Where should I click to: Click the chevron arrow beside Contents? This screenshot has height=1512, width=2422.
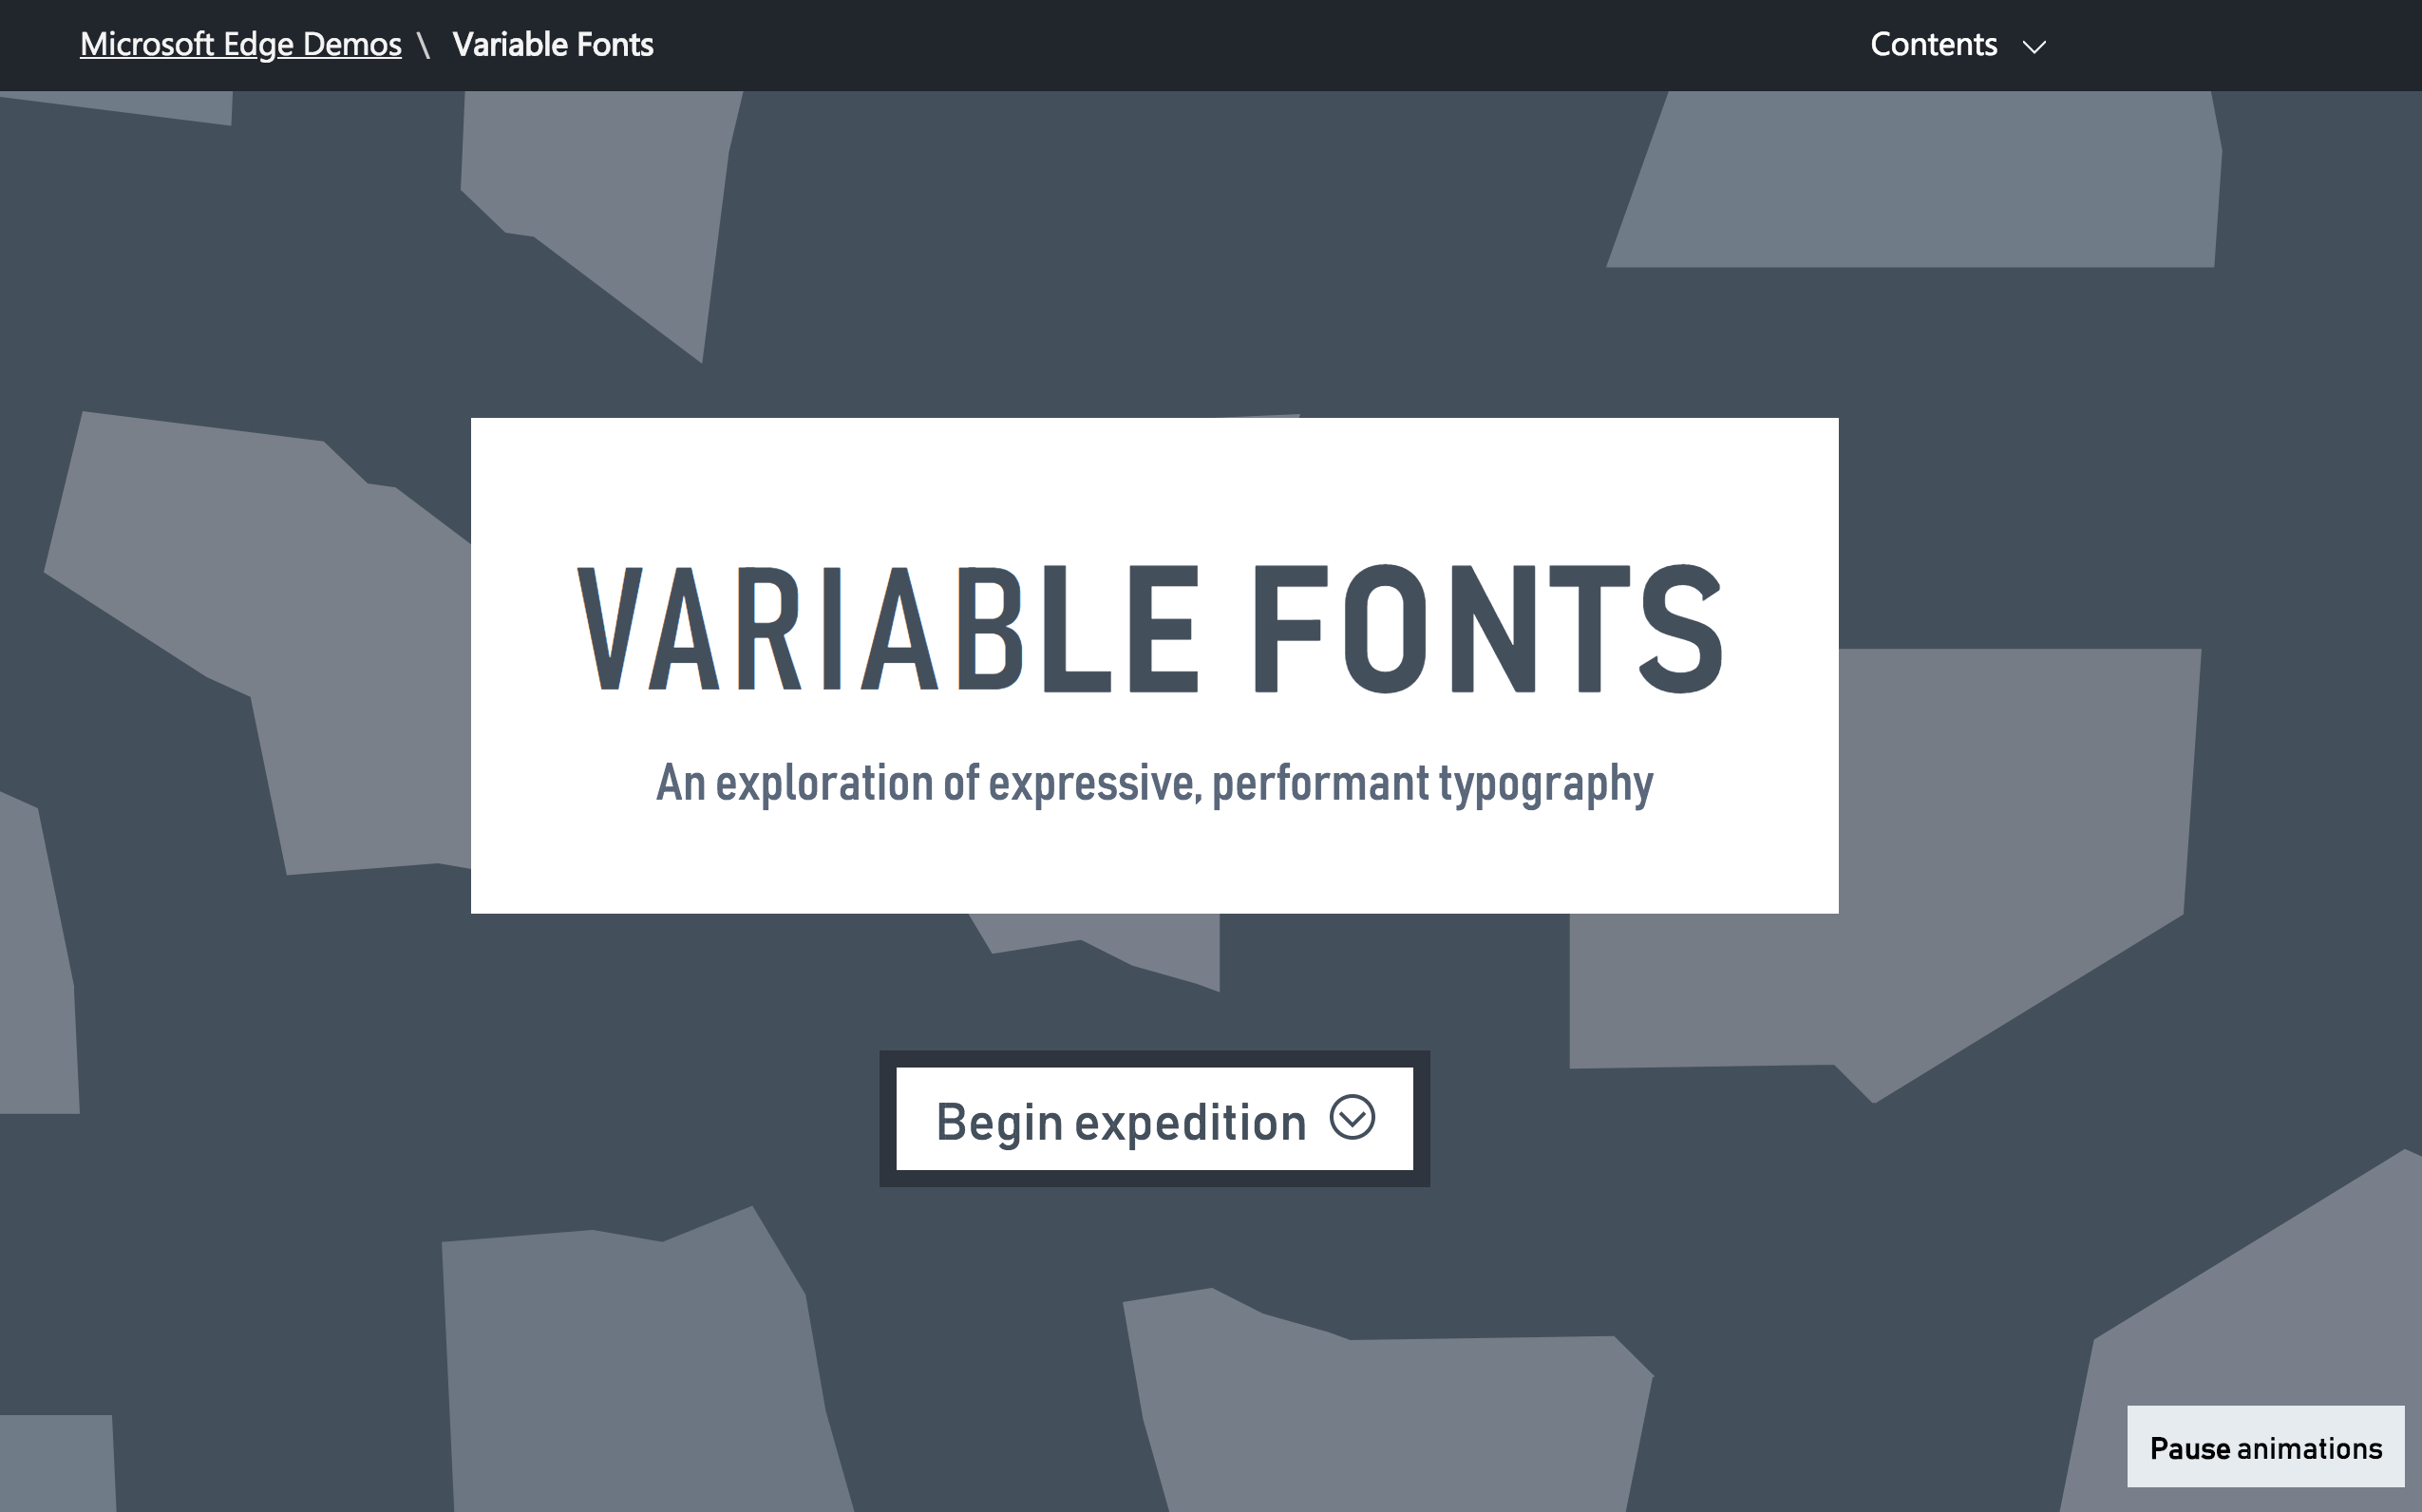[x=2034, y=47]
